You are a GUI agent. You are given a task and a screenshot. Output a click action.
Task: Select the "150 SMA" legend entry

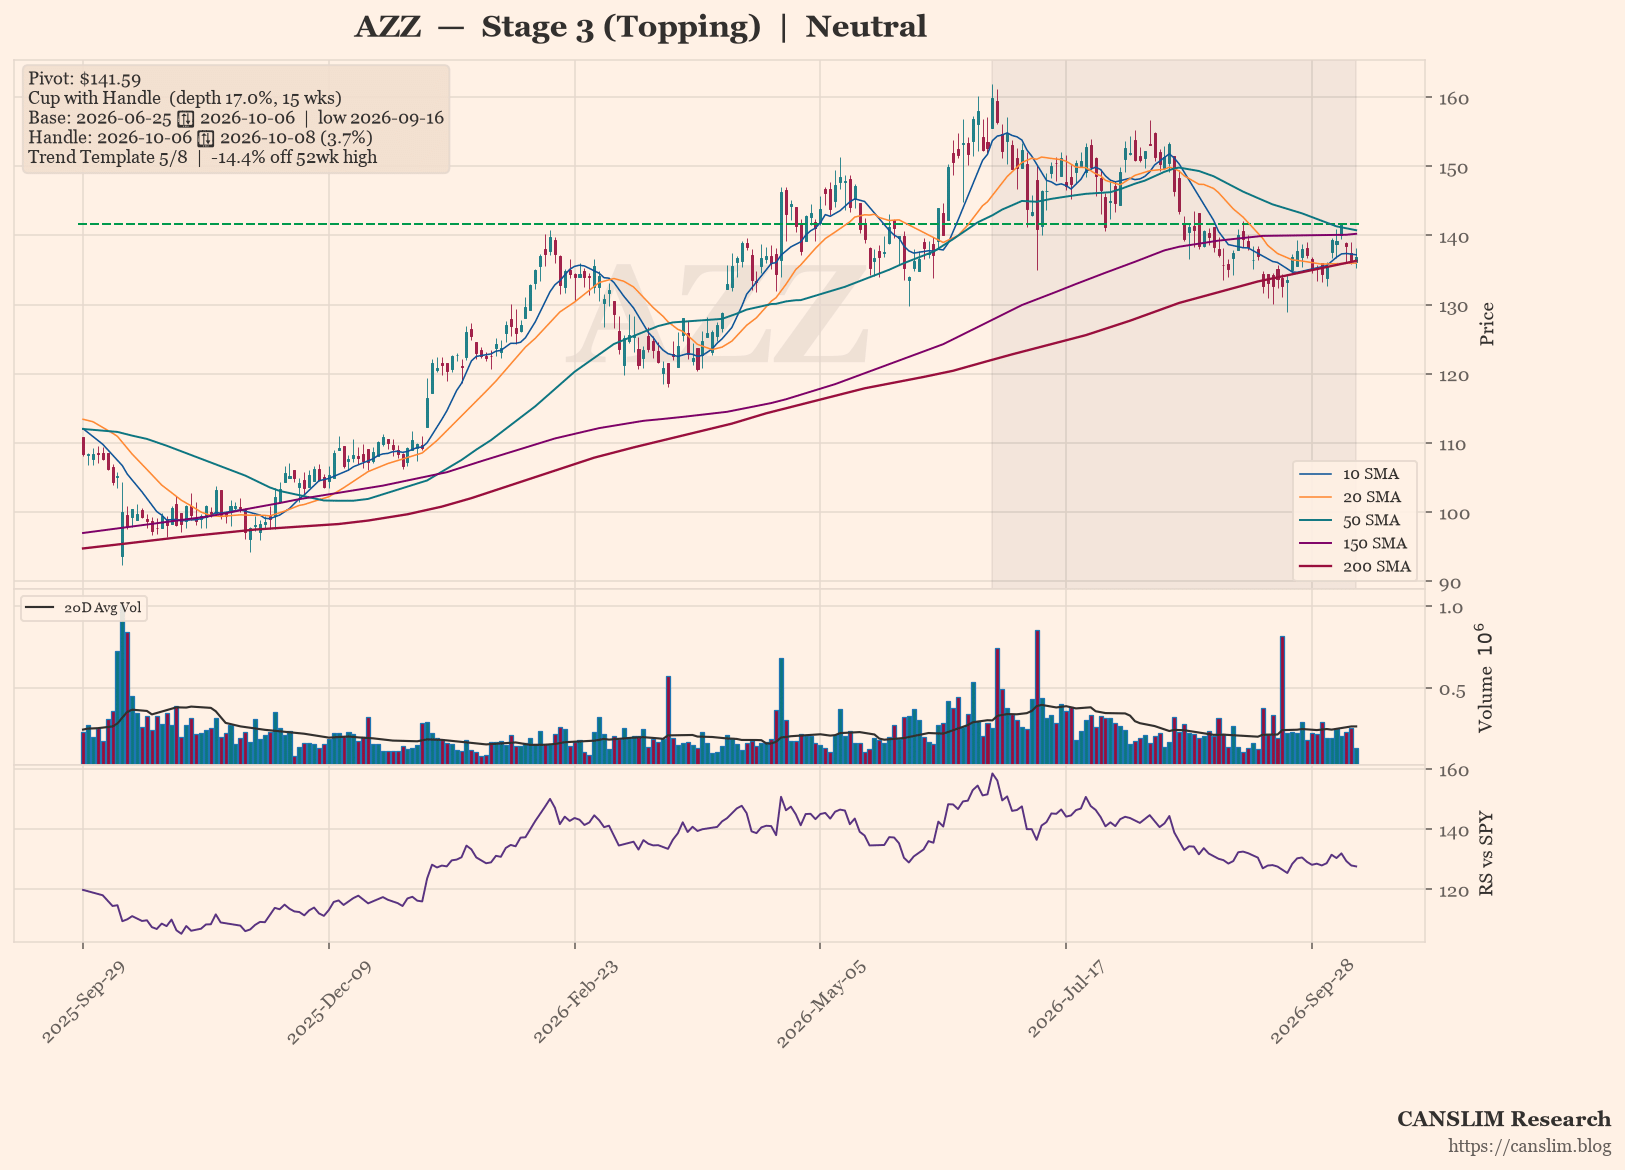pyautogui.click(x=1355, y=543)
